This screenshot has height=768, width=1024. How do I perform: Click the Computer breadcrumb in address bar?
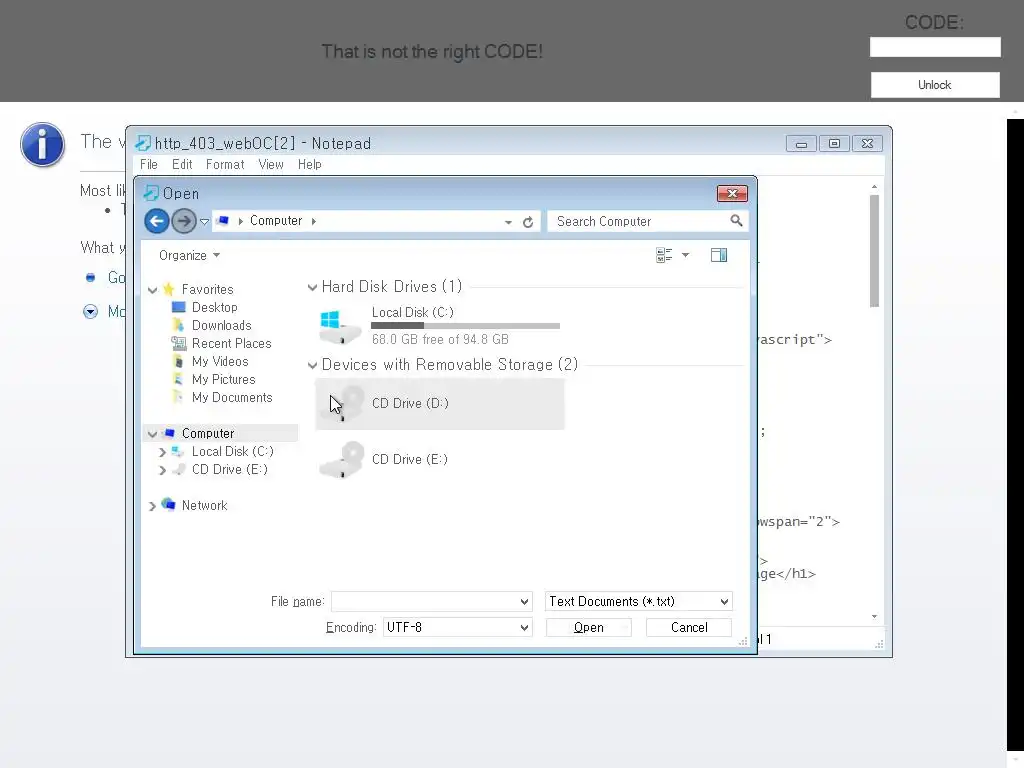(276, 221)
